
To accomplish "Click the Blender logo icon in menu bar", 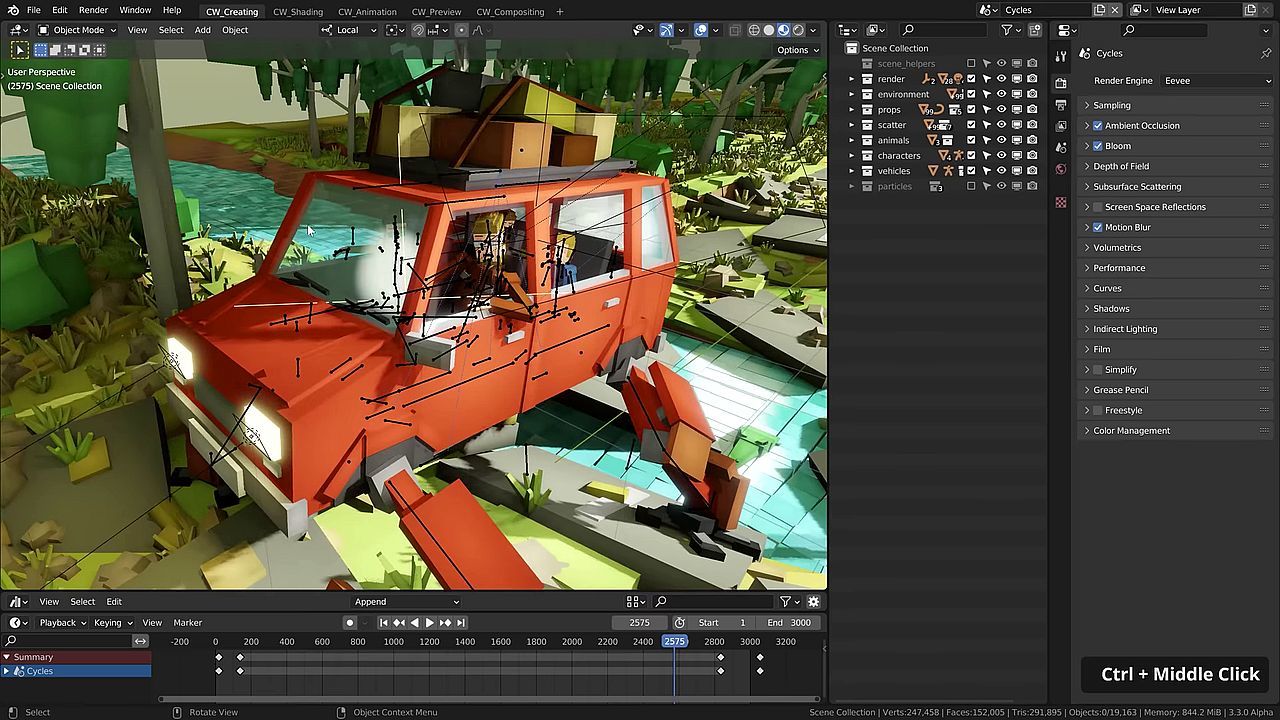I will click(x=12, y=10).
